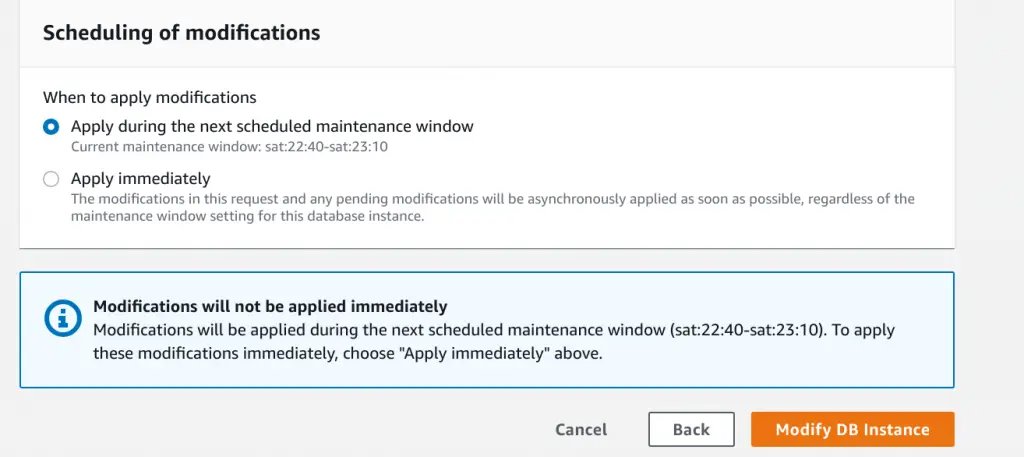Viewport: 1024px width, 457px height.
Task: Click the Modify DB Instance button
Action: pos(852,430)
